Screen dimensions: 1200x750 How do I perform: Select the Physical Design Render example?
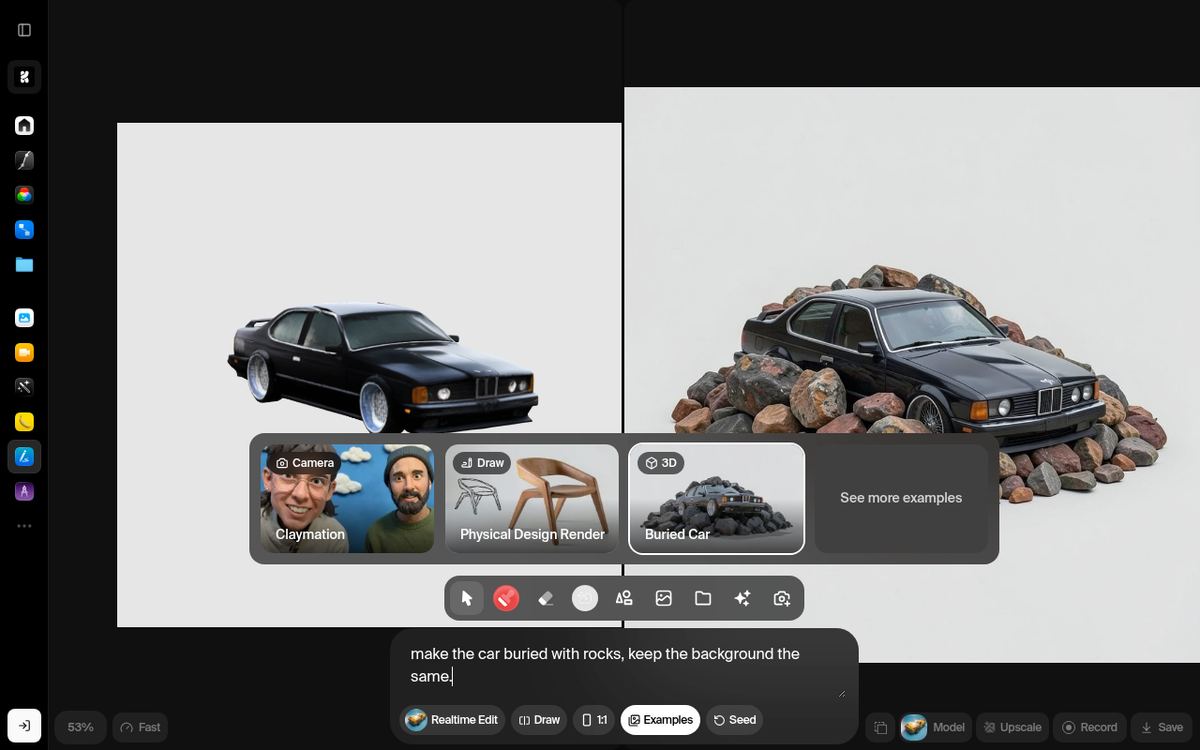532,498
